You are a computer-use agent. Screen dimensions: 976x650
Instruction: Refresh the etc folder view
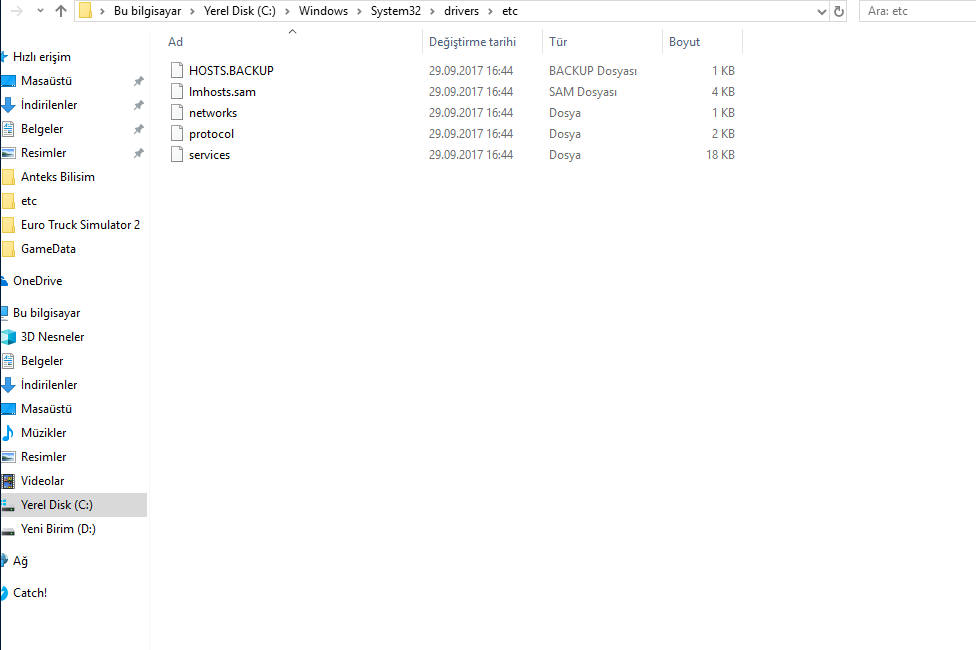(838, 11)
